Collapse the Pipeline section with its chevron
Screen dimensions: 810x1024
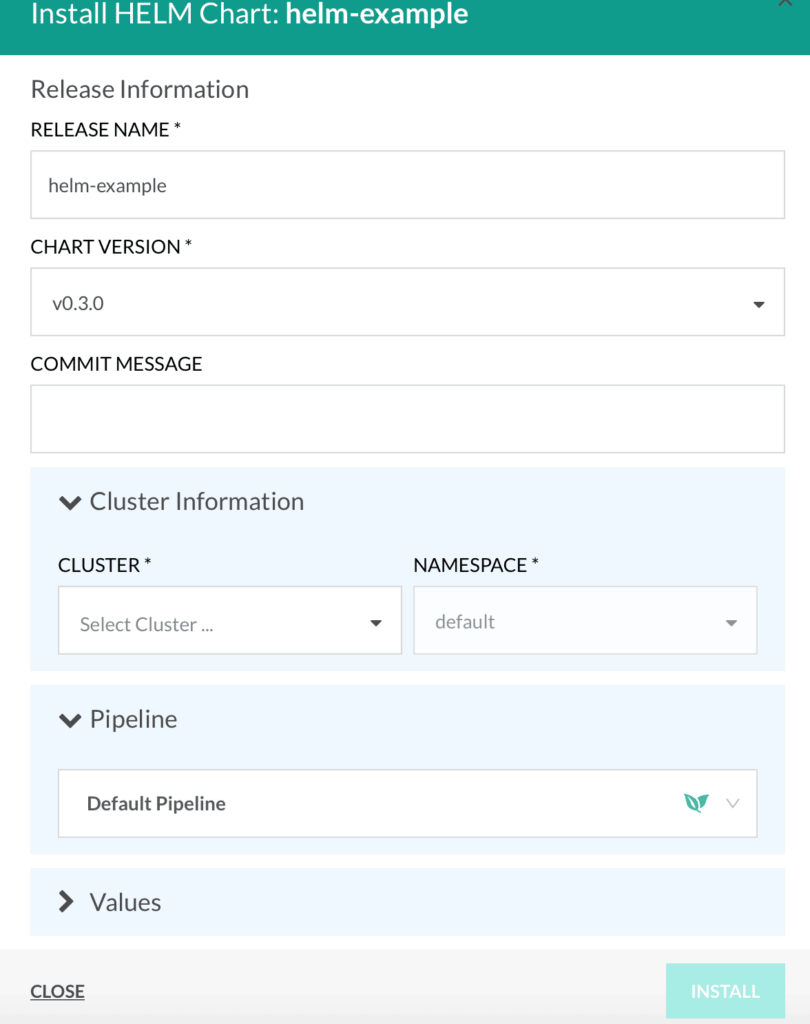pos(70,720)
